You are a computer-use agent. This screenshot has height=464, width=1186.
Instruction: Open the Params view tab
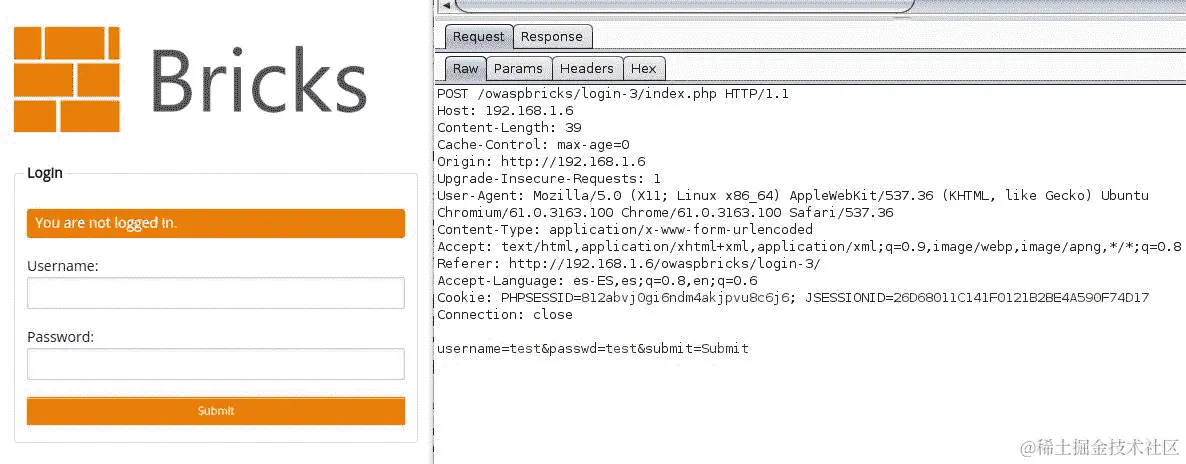coord(518,68)
